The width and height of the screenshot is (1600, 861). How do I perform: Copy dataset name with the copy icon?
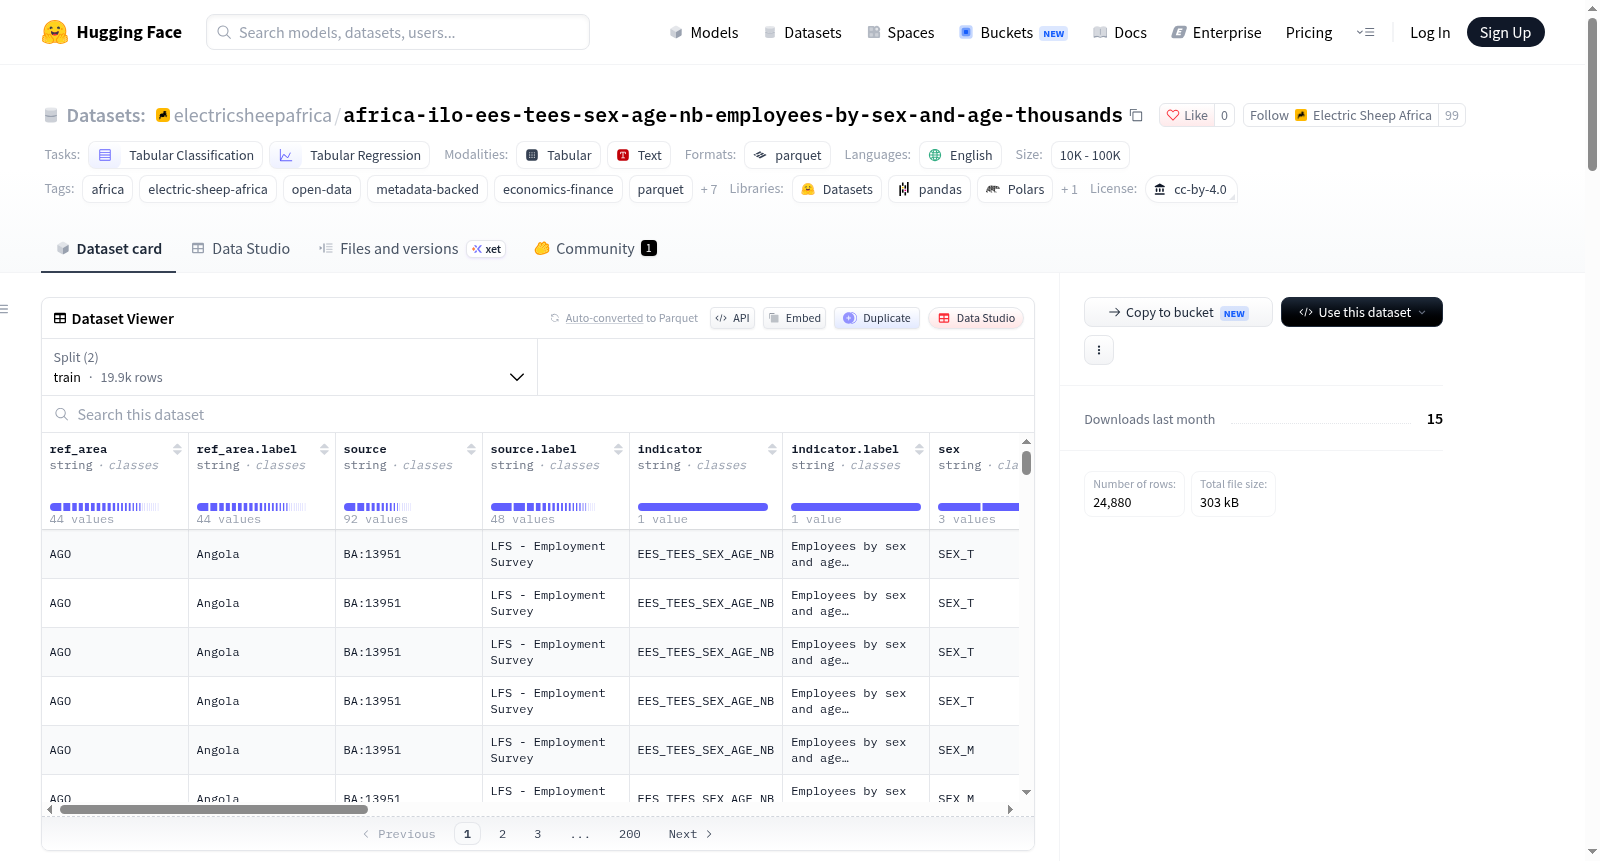1136,115
